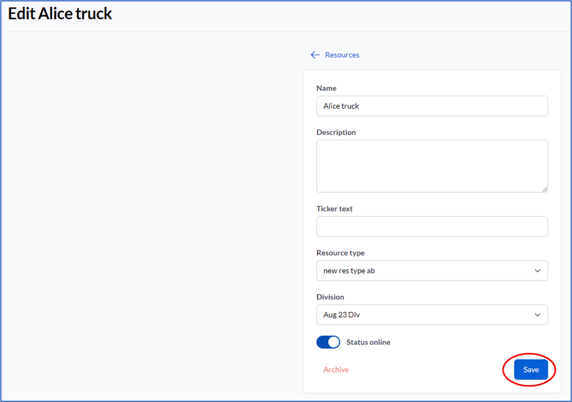The height and width of the screenshot is (402, 572).
Task: Archive this resource via the Archive link
Action: (x=336, y=370)
